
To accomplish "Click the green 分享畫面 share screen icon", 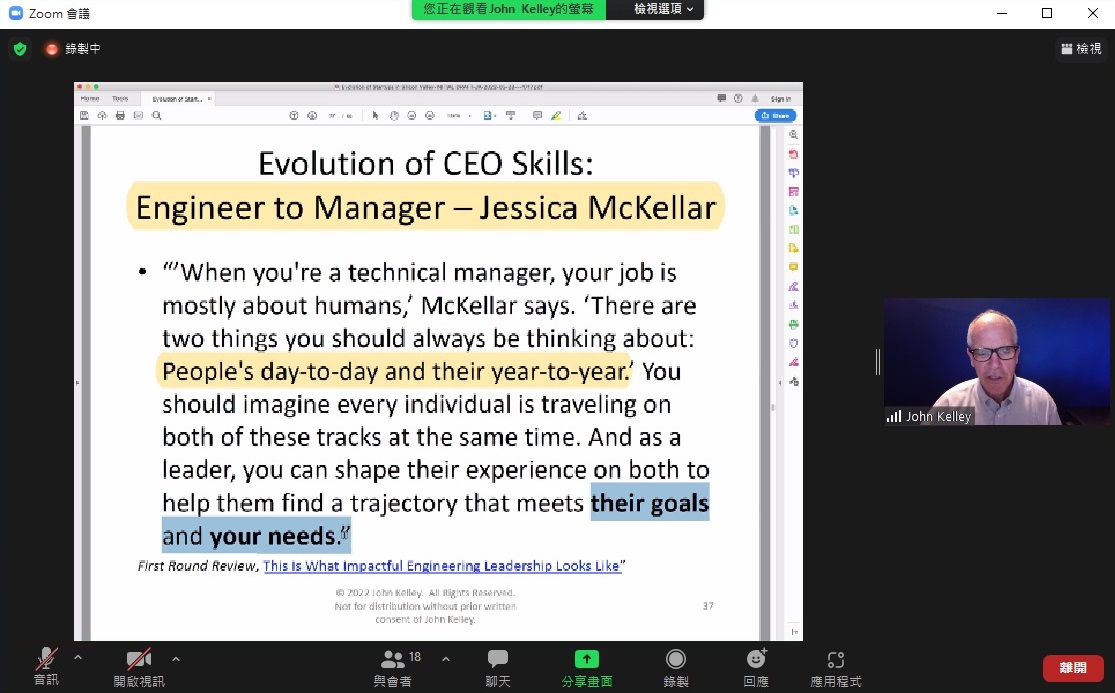I will point(586,659).
